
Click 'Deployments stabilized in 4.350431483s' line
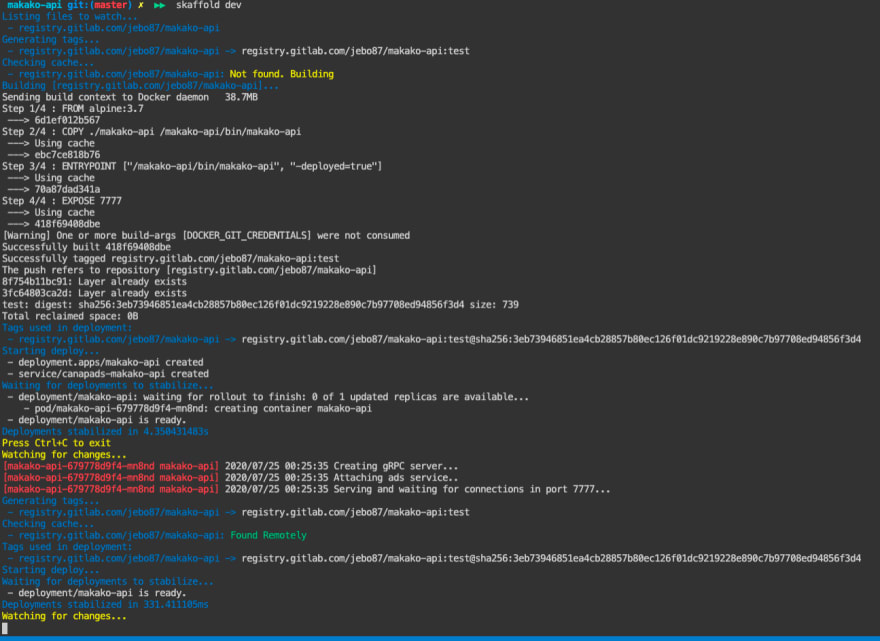105,432
